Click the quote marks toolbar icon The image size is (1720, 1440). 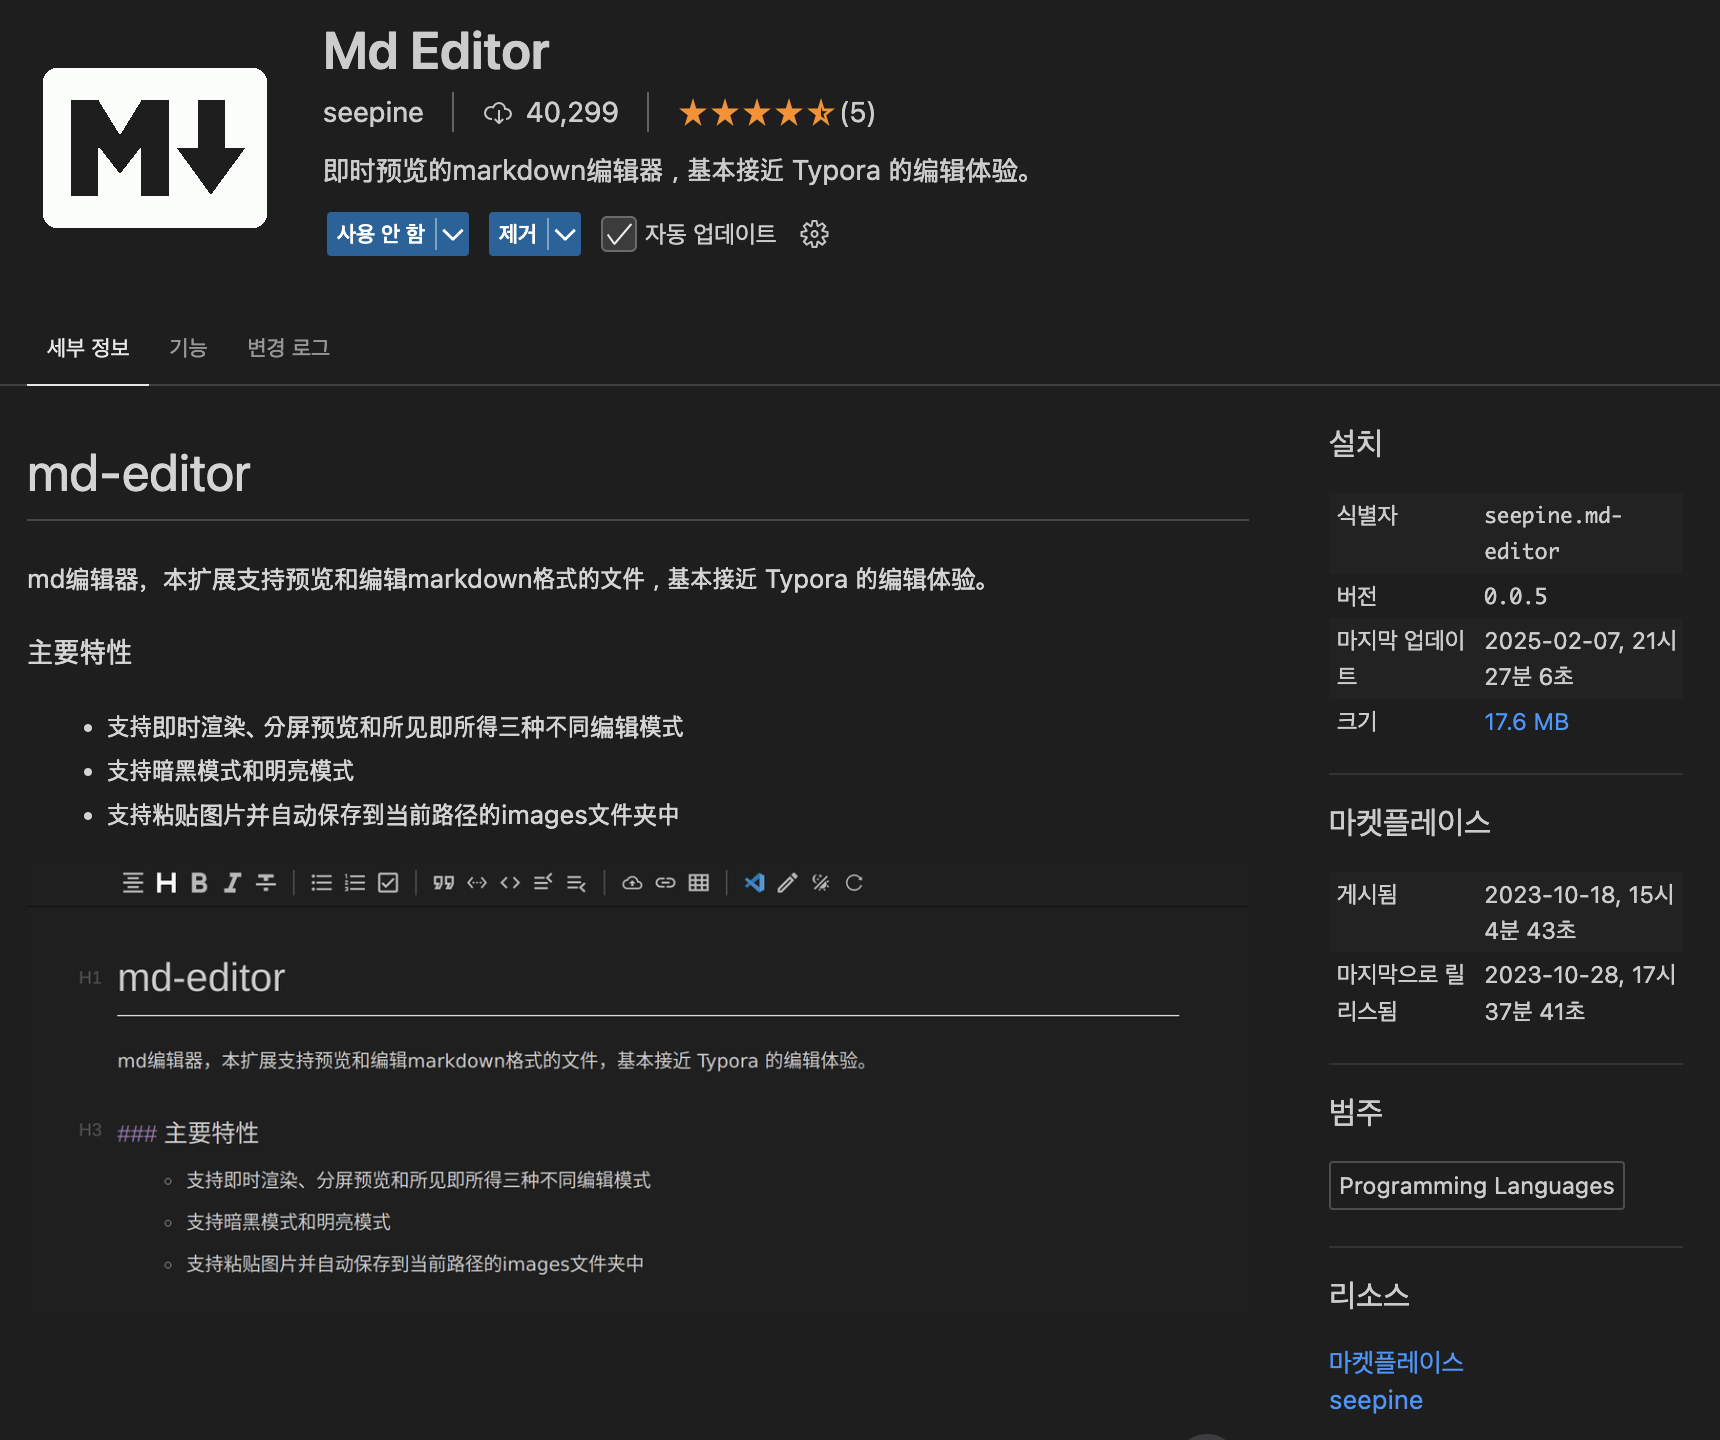pyautogui.click(x=443, y=883)
